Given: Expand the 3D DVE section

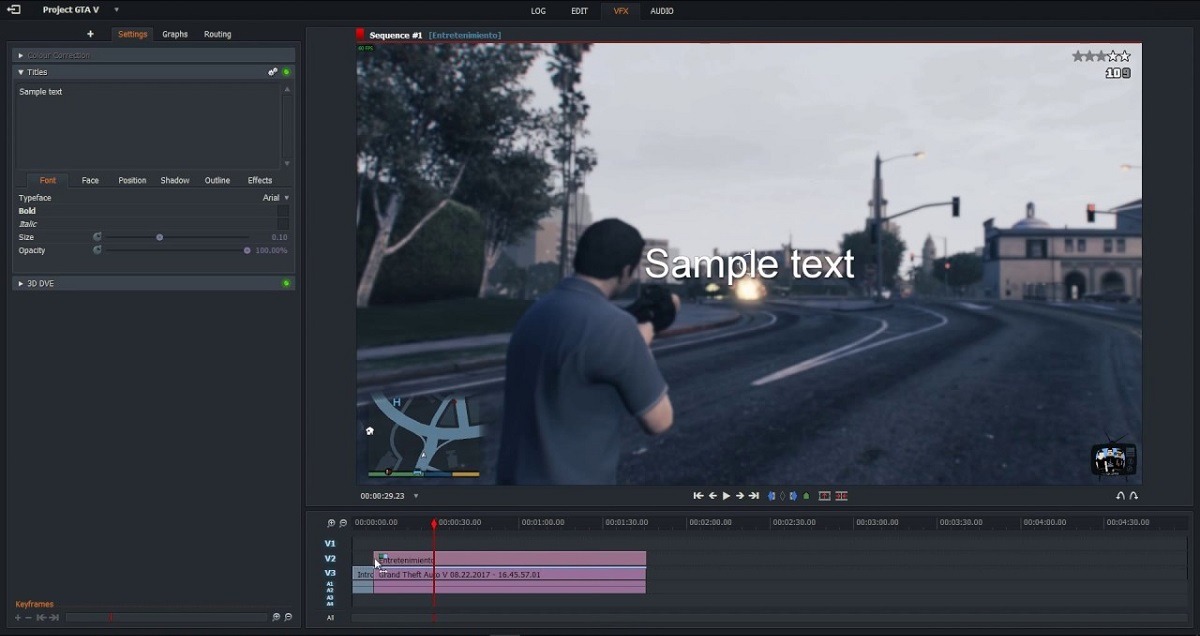Looking at the screenshot, I should point(21,283).
